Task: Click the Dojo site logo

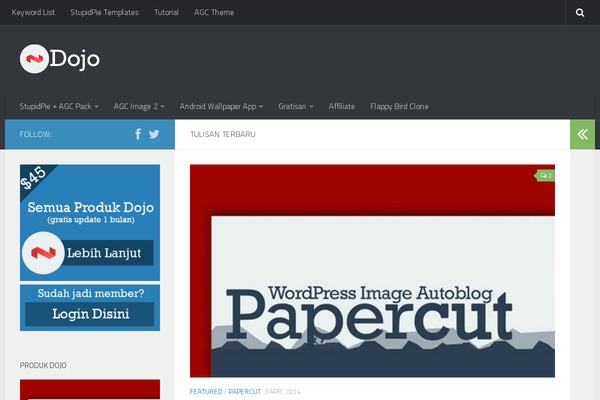Action: click(60, 59)
